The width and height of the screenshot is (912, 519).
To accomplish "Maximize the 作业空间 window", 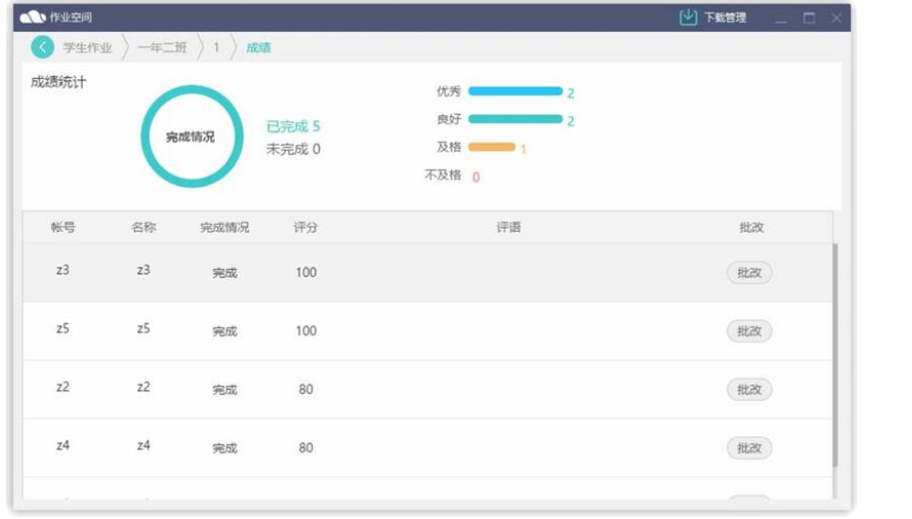I will point(809,18).
